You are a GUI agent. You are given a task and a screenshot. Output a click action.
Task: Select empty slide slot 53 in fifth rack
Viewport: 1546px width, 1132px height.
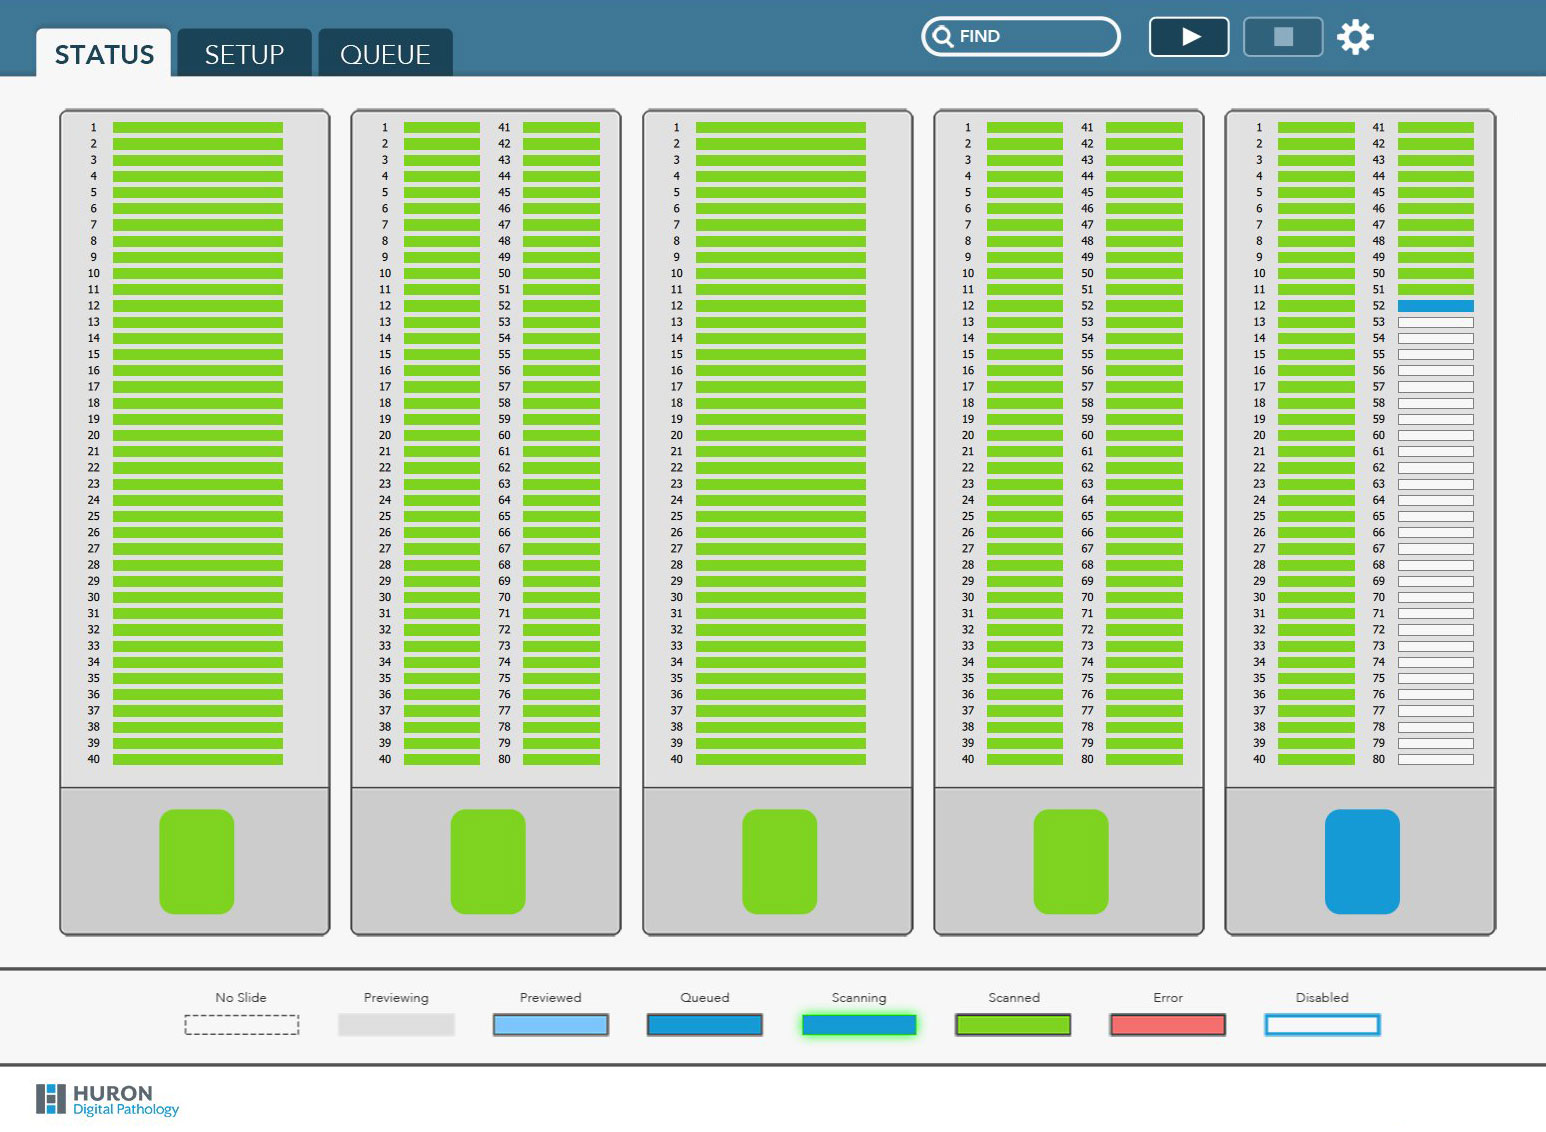(1435, 322)
